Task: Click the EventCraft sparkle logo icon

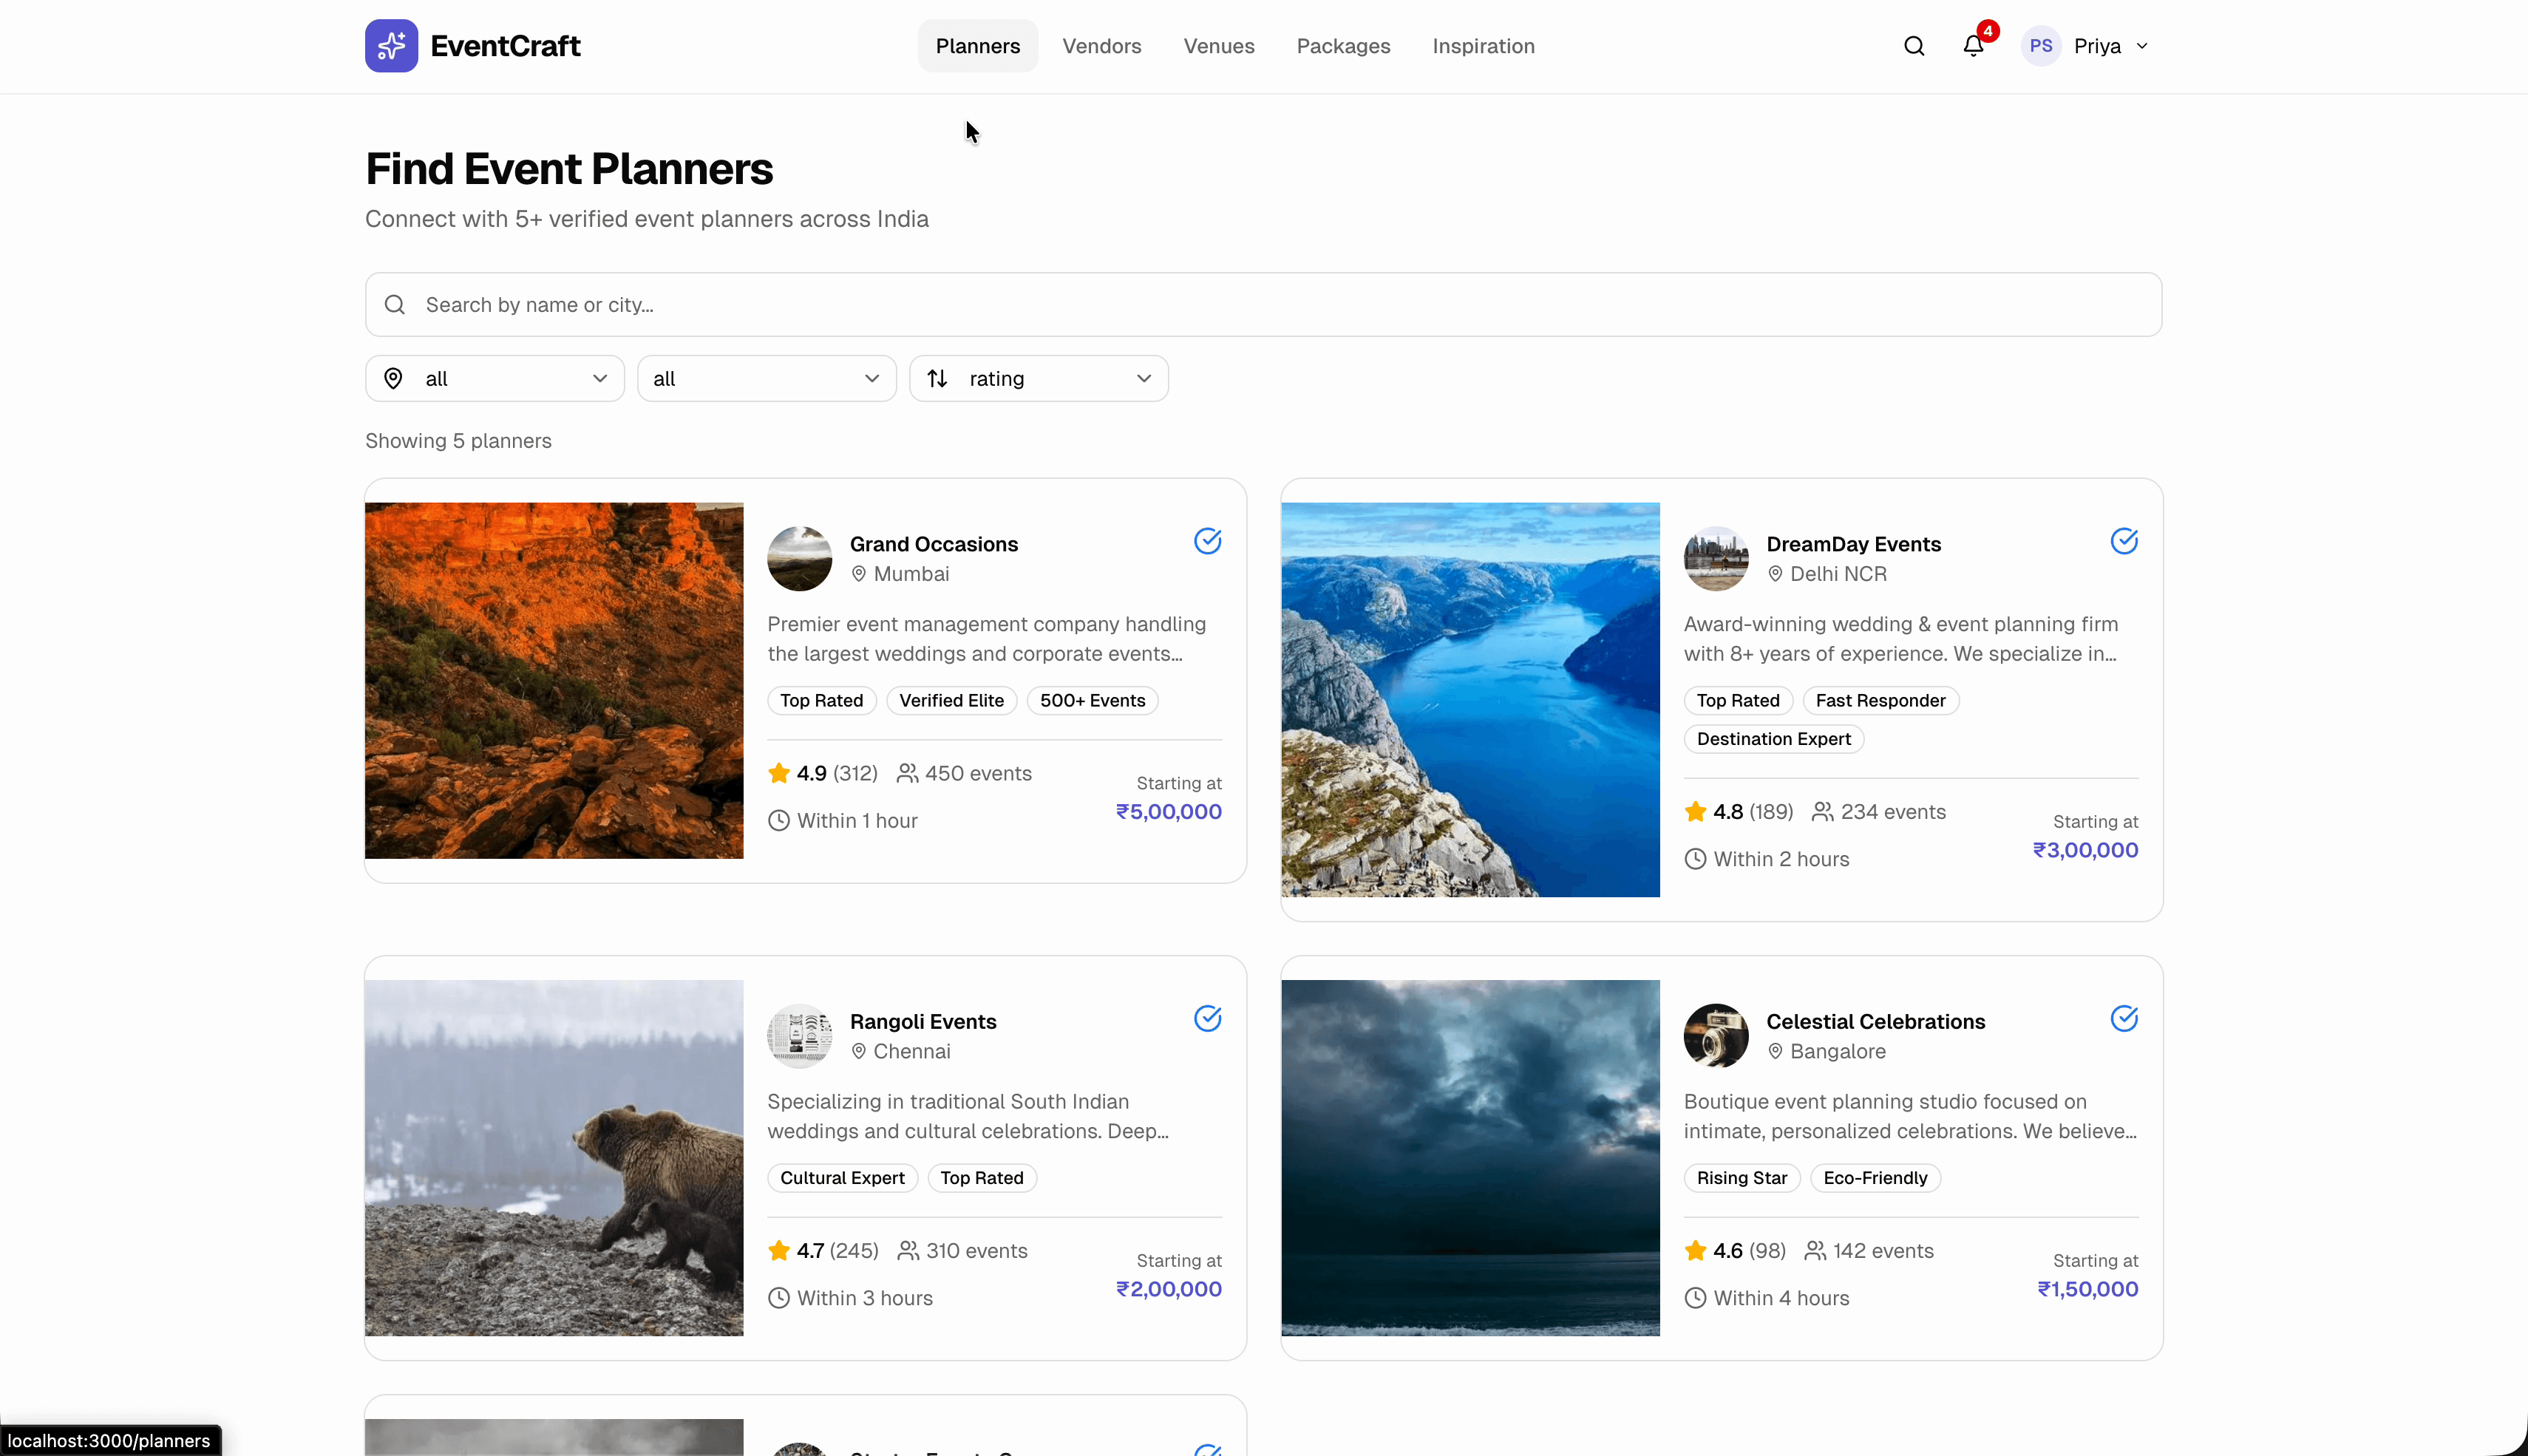Action: tap(392, 45)
